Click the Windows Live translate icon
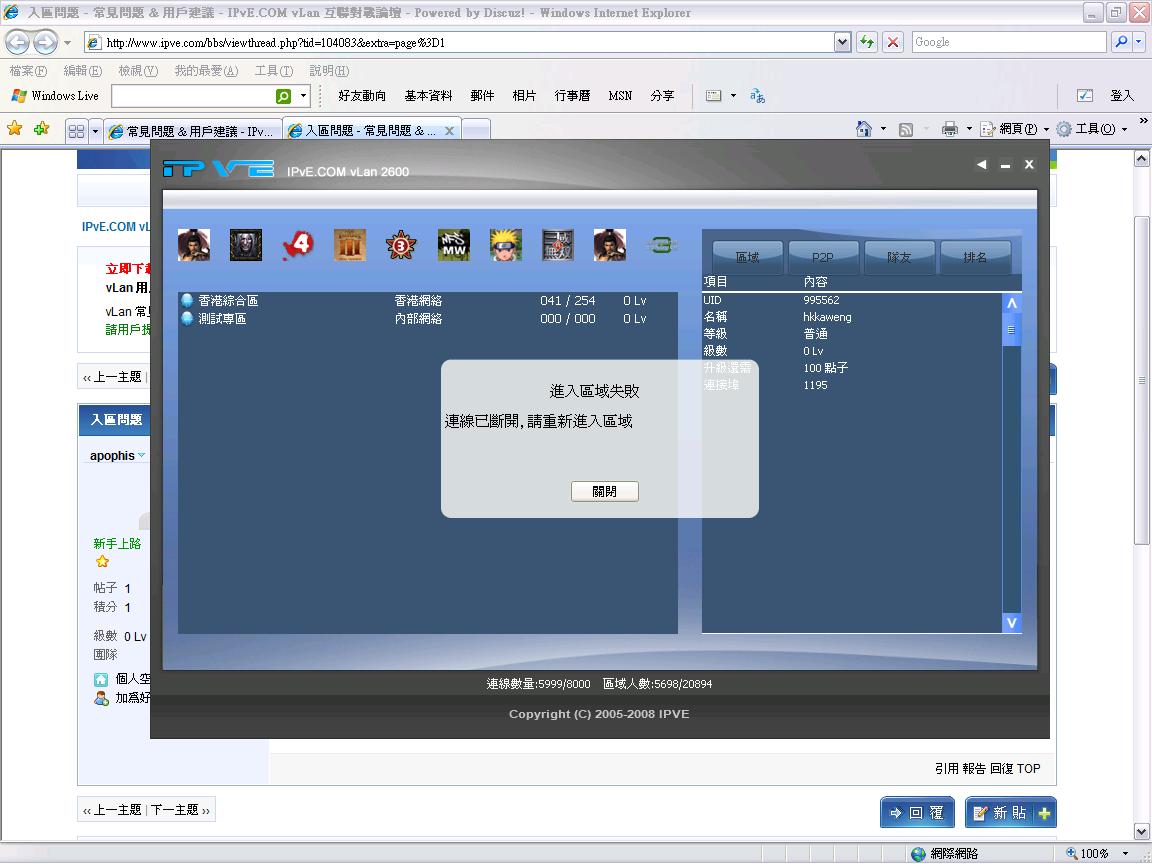The width and height of the screenshot is (1152, 864). click(x=757, y=96)
